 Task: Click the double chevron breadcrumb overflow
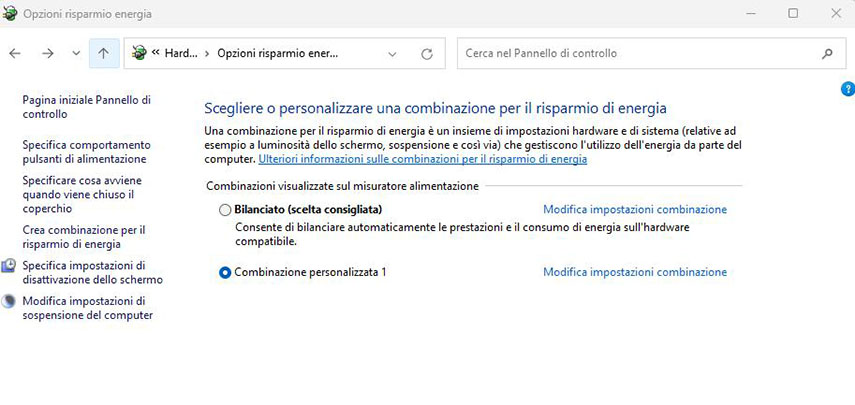click(x=155, y=53)
